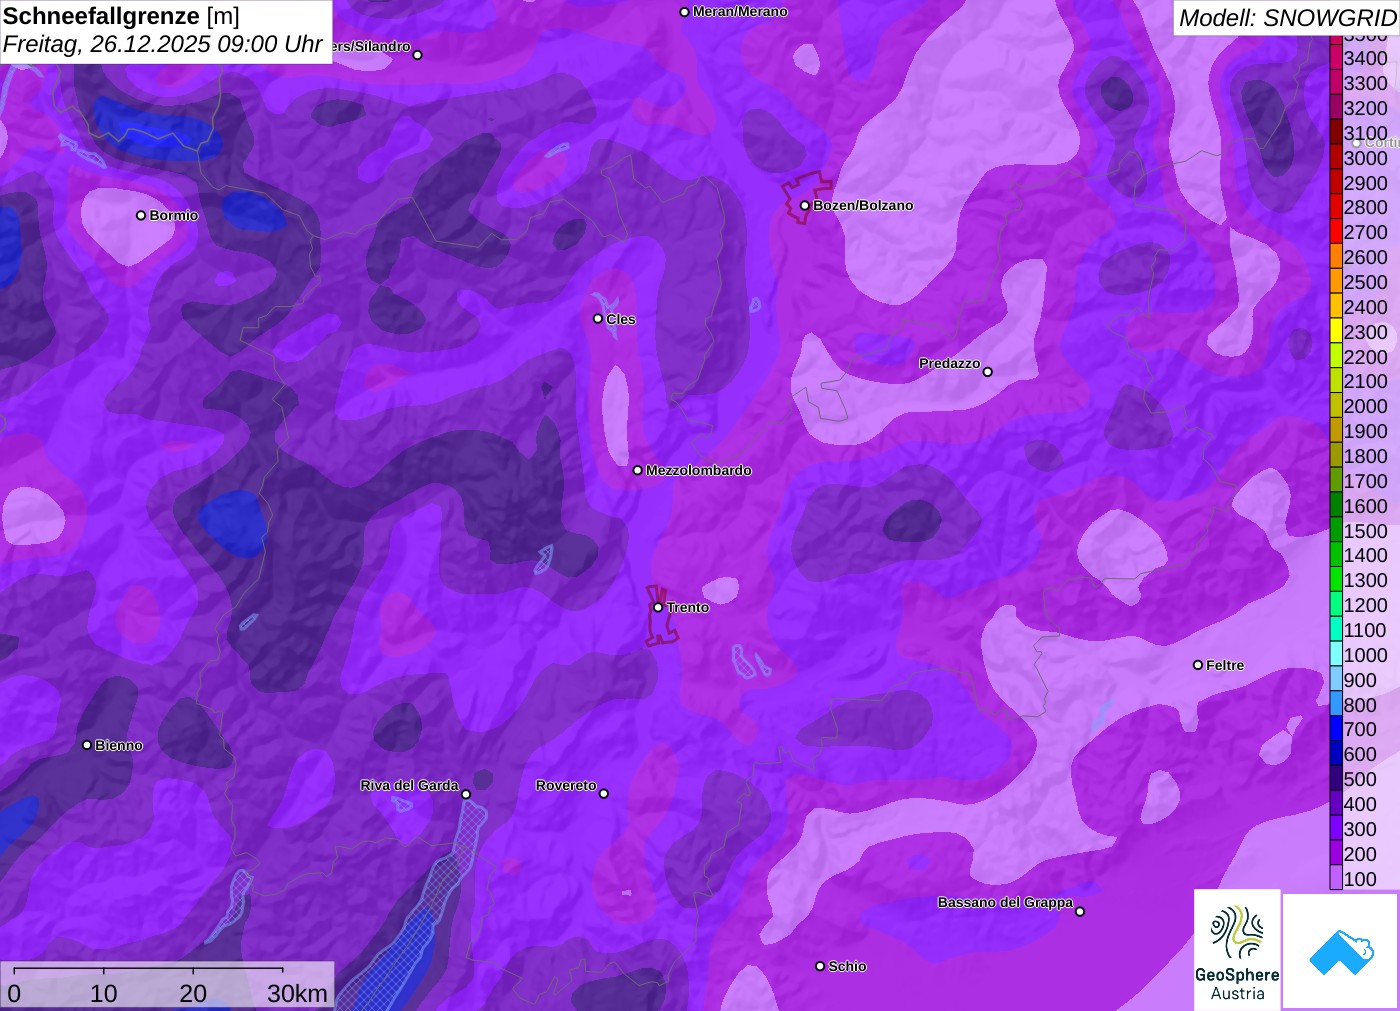Click the Schio location marker

click(x=820, y=966)
